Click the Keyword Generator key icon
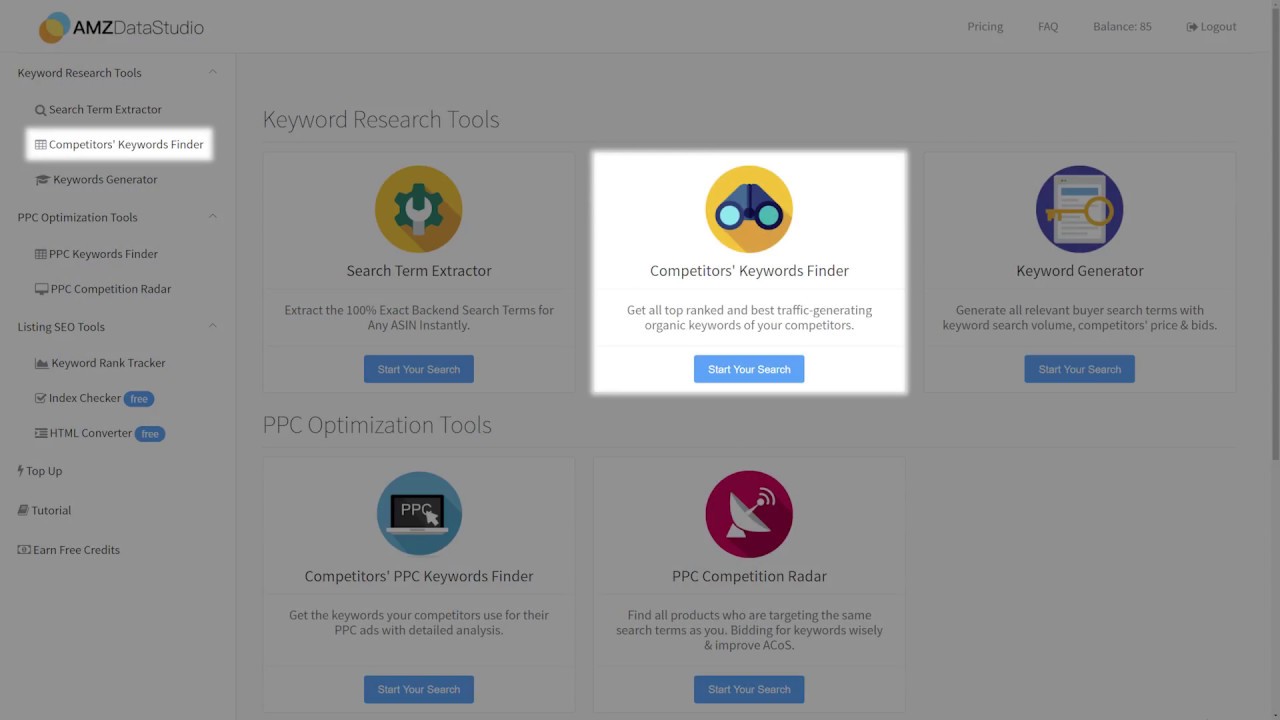This screenshot has height=720, width=1280. pos(1079,209)
